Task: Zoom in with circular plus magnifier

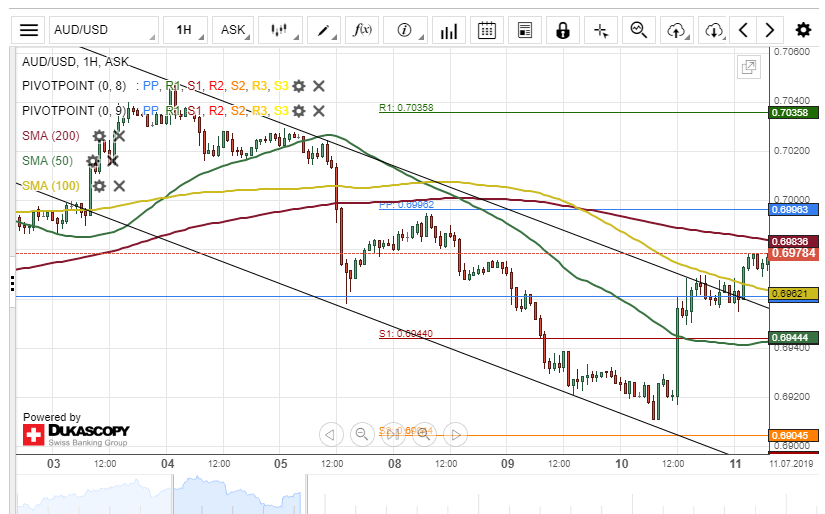Action: [x=424, y=435]
